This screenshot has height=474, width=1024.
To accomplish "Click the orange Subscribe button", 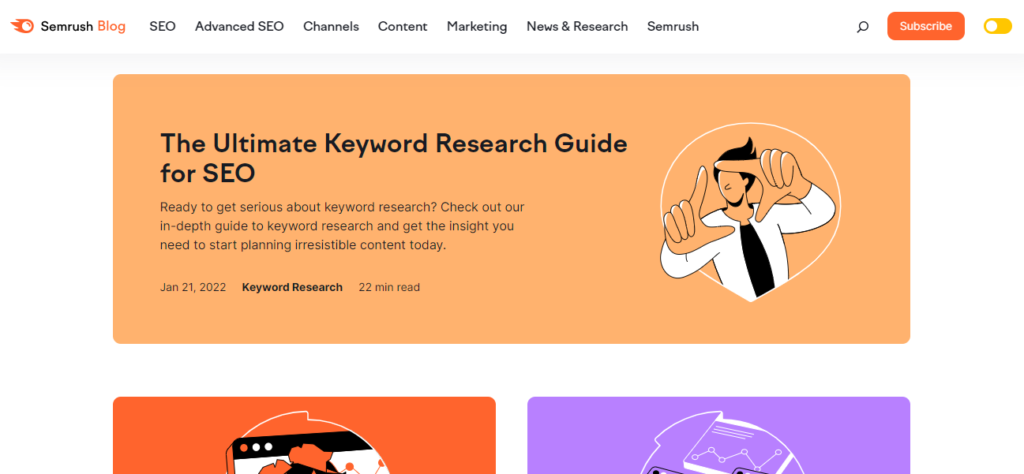I will tap(925, 26).
